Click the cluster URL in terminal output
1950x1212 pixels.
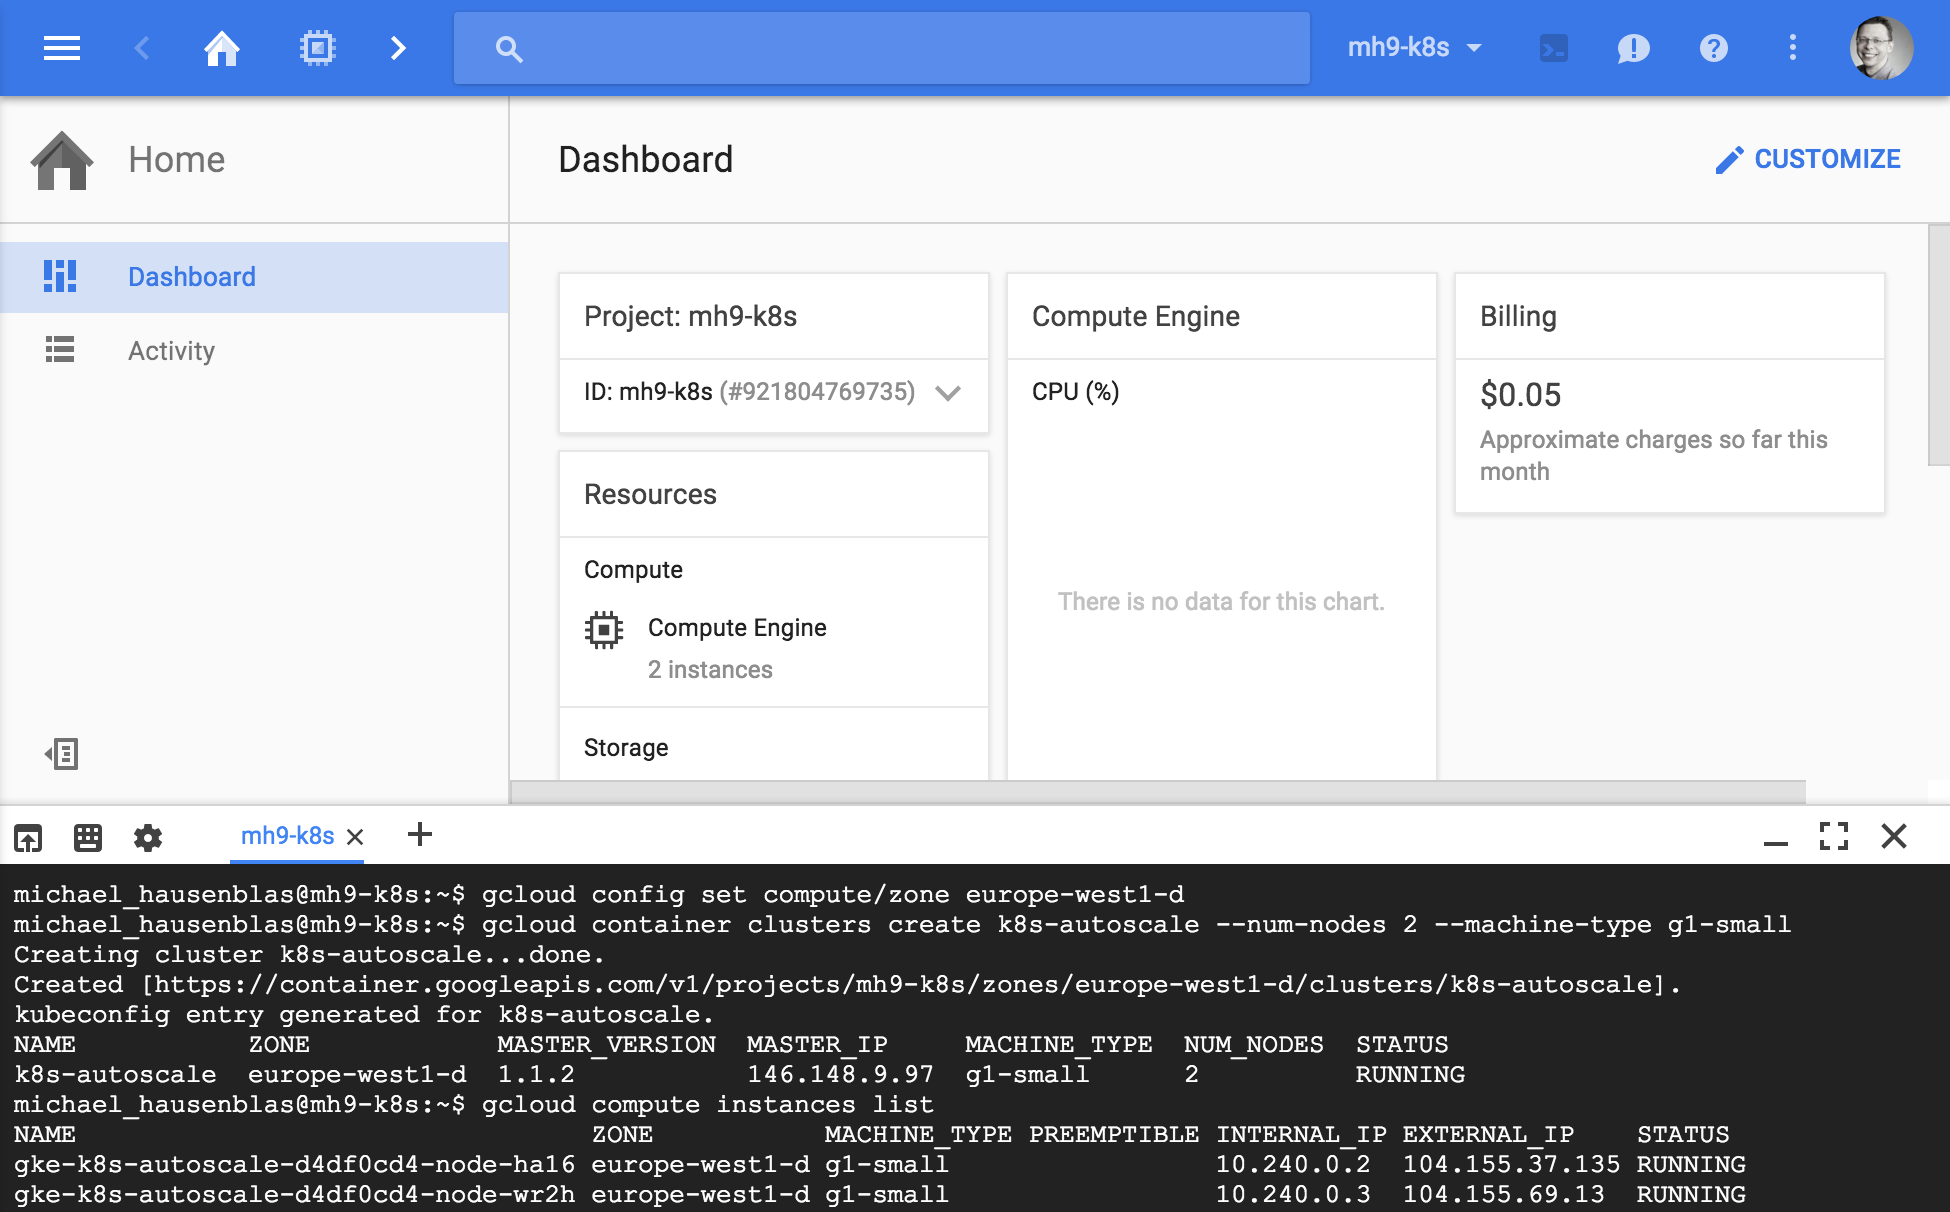point(904,984)
